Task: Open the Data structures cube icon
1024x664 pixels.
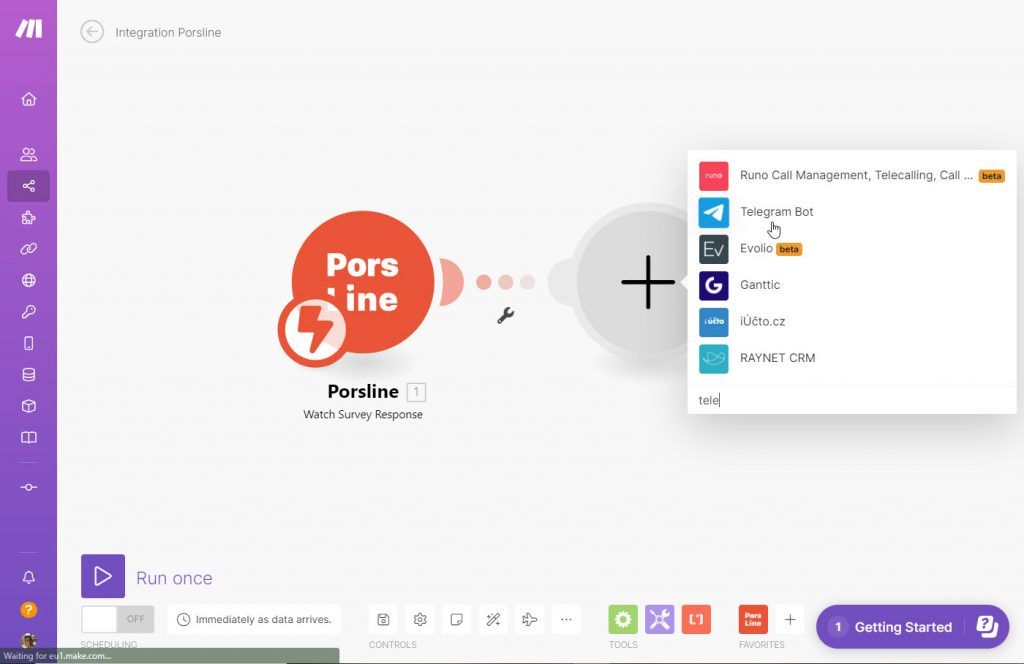Action: (29, 405)
